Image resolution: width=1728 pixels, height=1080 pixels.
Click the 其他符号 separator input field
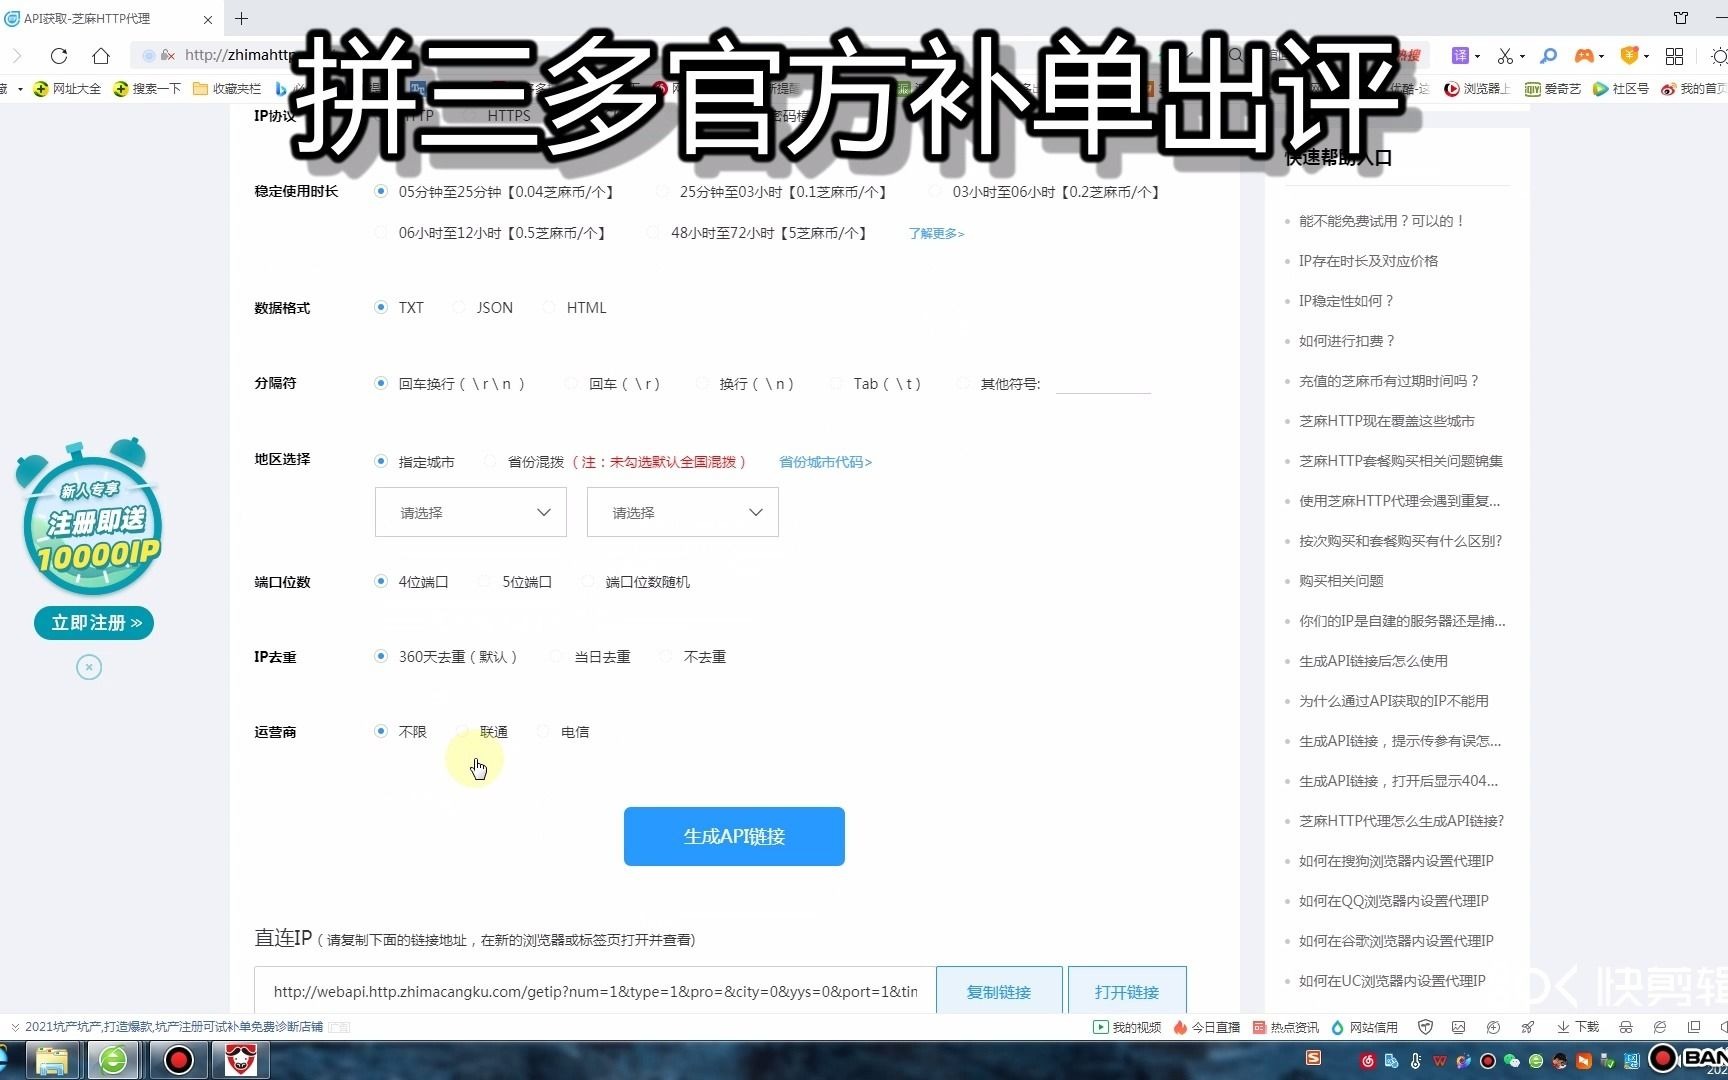[x=1103, y=383]
